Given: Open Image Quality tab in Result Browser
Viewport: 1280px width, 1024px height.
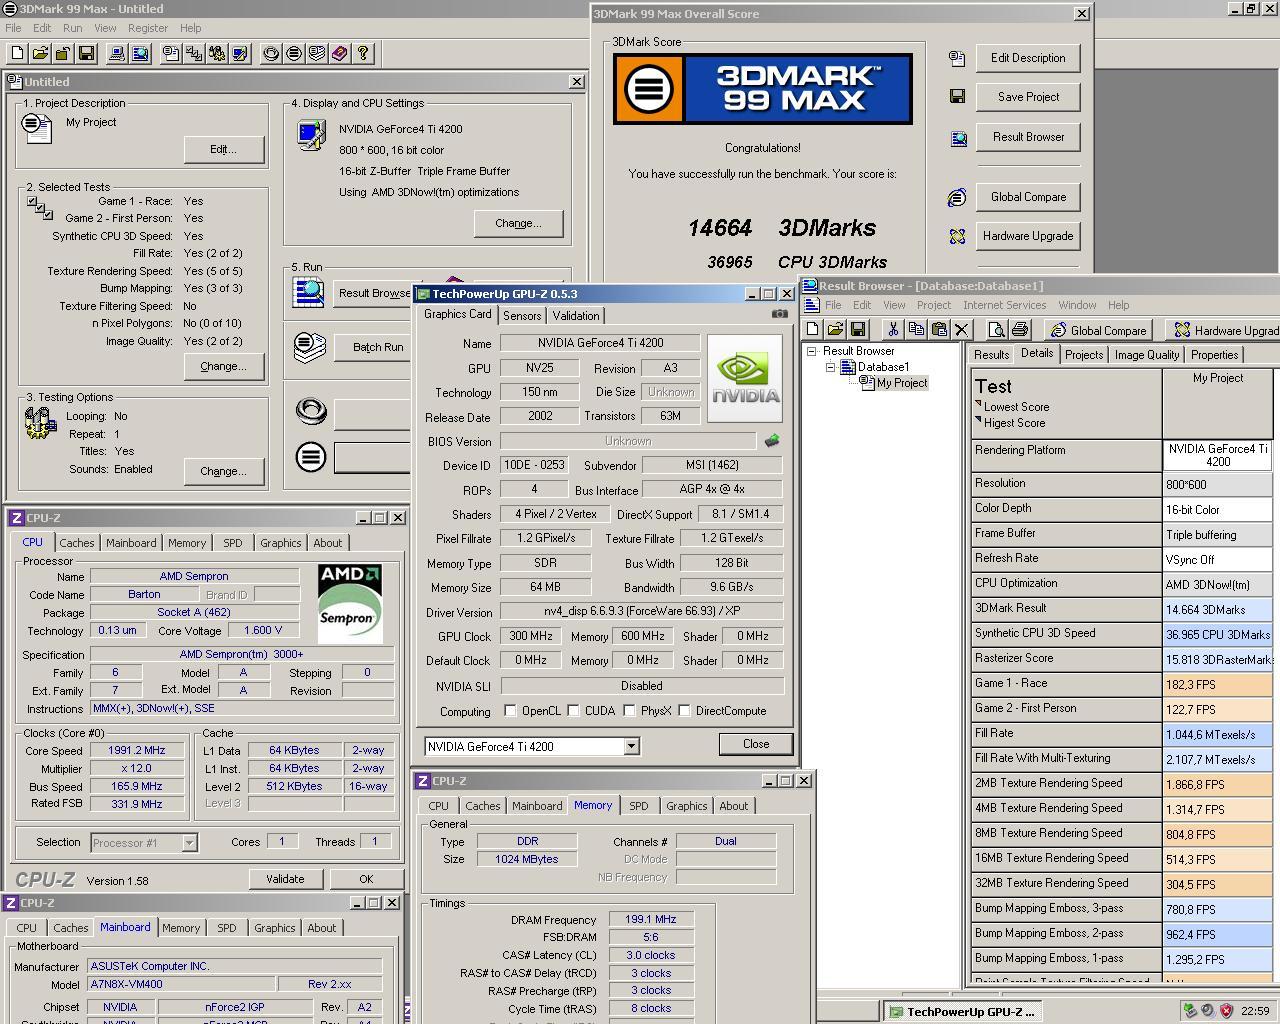Looking at the screenshot, I should coord(1147,355).
